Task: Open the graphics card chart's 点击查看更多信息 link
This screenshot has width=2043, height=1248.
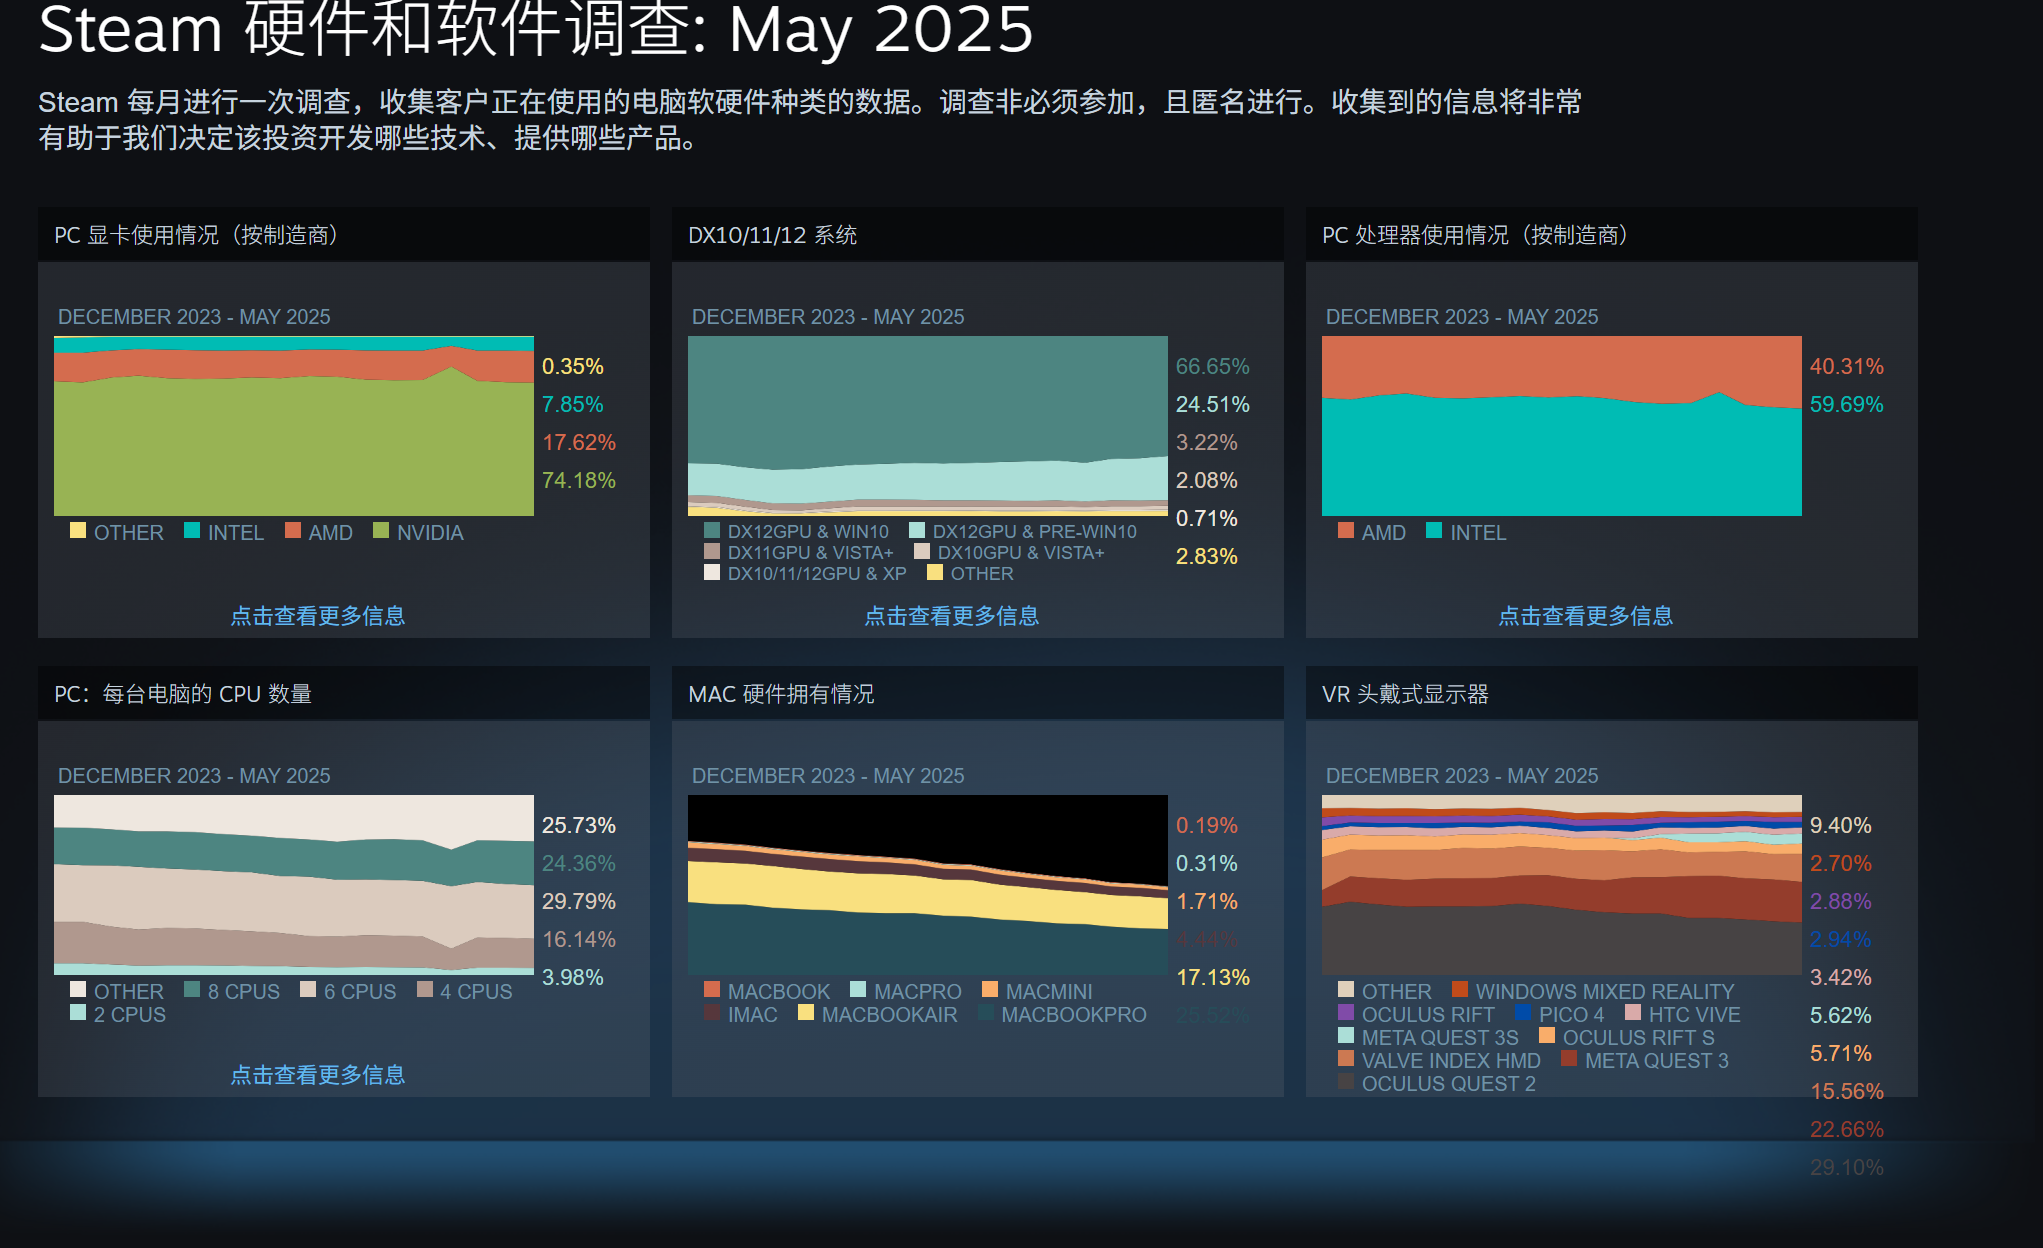Action: click(318, 616)
